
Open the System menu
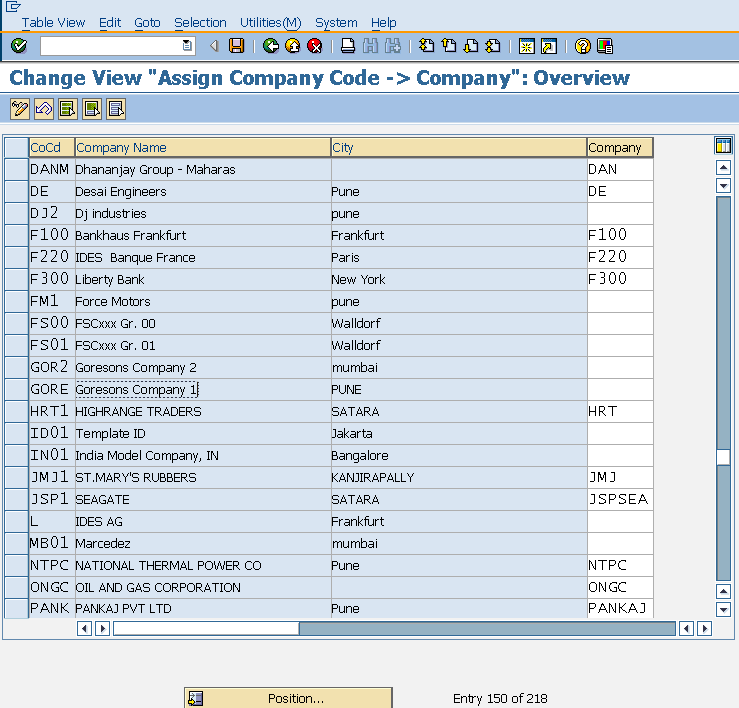tap(336, 23)
